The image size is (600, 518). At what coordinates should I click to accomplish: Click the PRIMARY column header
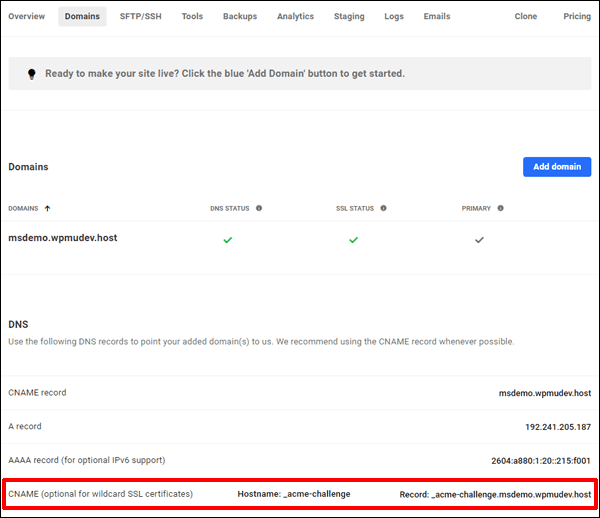tap(476, 209)
